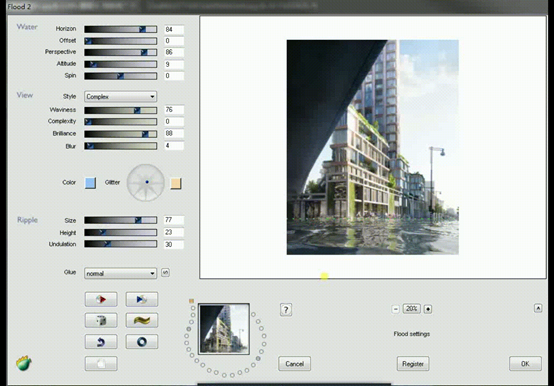The image size is (554, 386).
Task: Open the Glue dropdown showing normal
Action: (120, 273)
